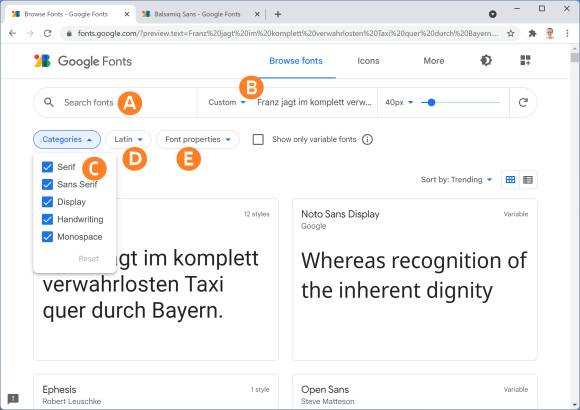Viewport: 580px width, 410px height.
Task: Open the Chrome profile avatar
Action: tap(550, 33)
